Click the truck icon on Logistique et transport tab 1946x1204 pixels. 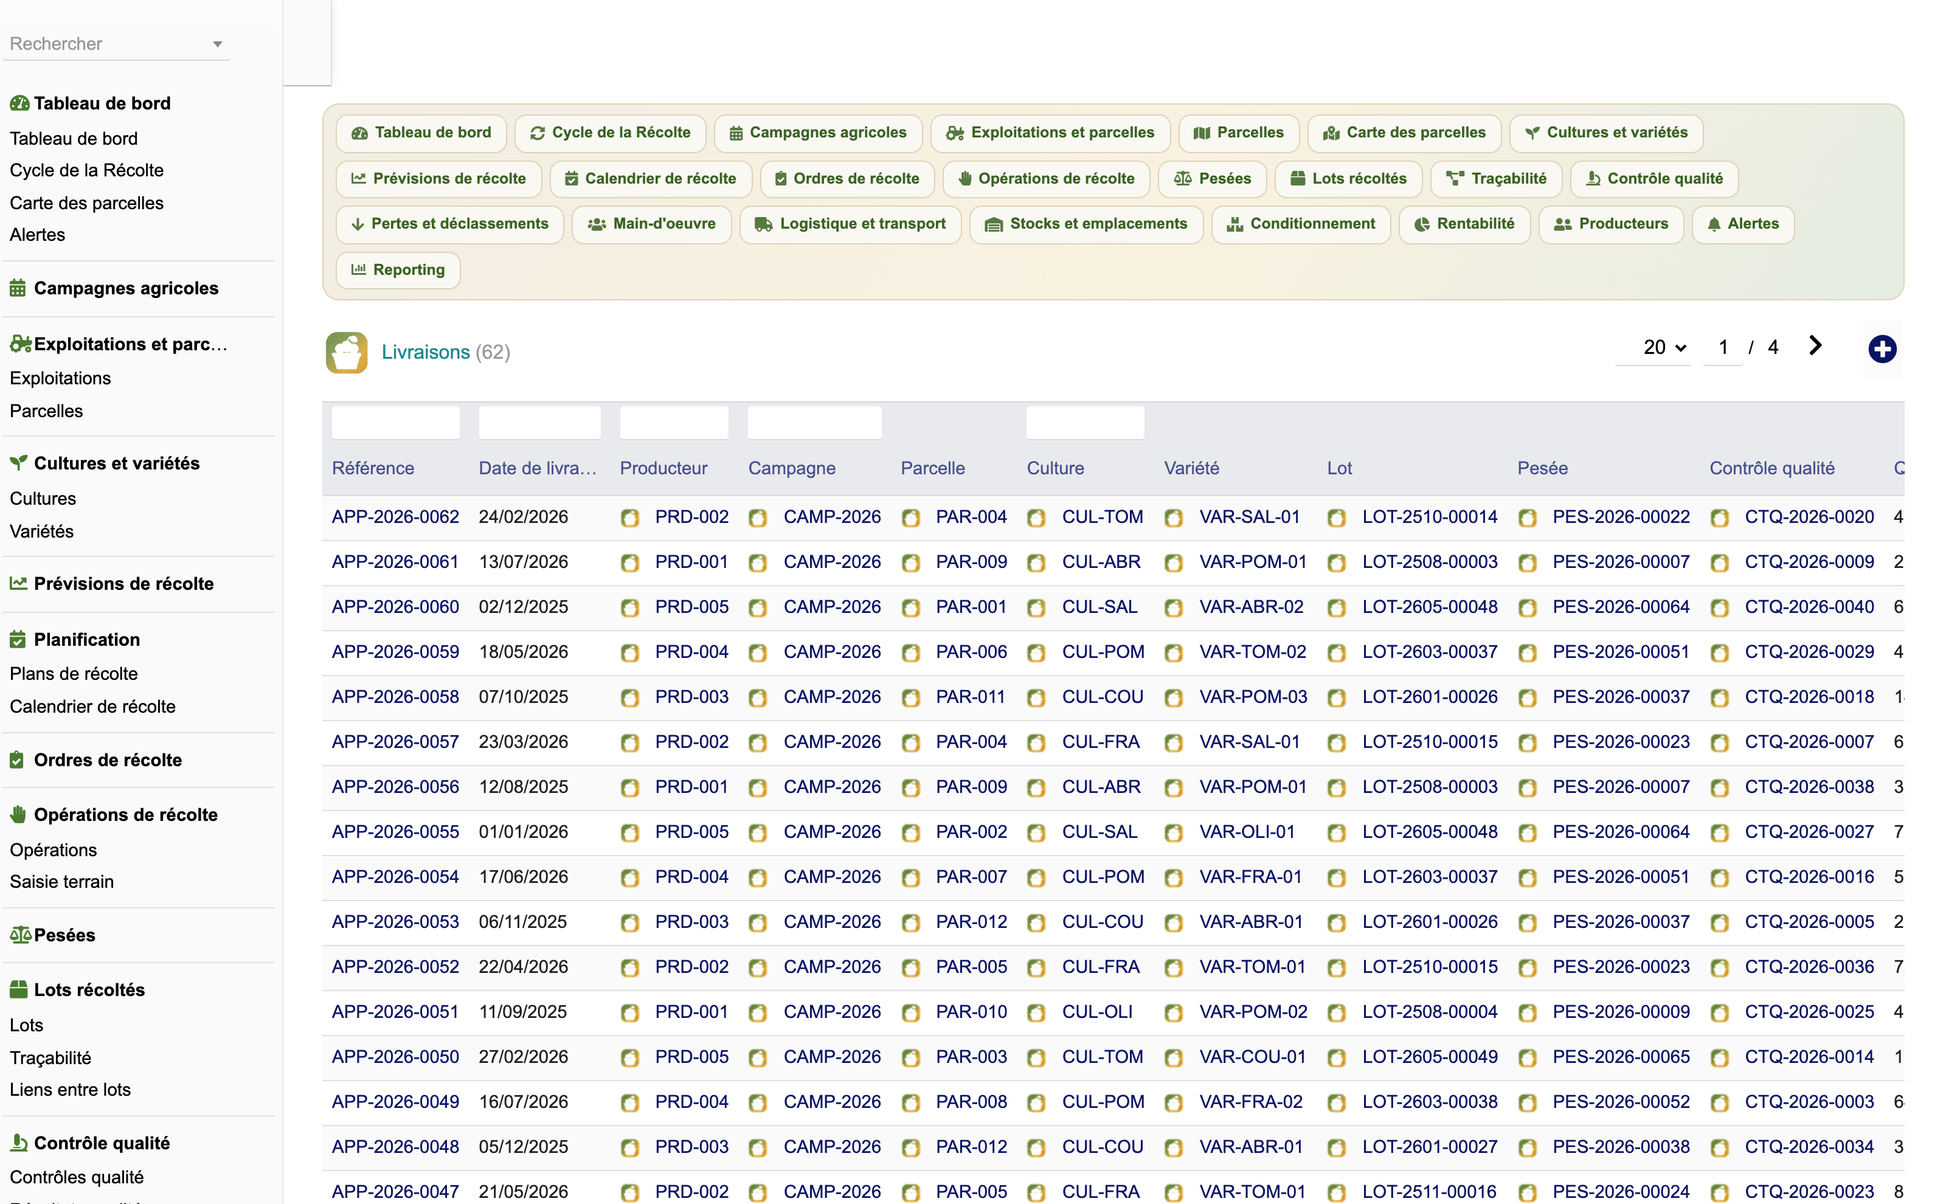point(763,224)
